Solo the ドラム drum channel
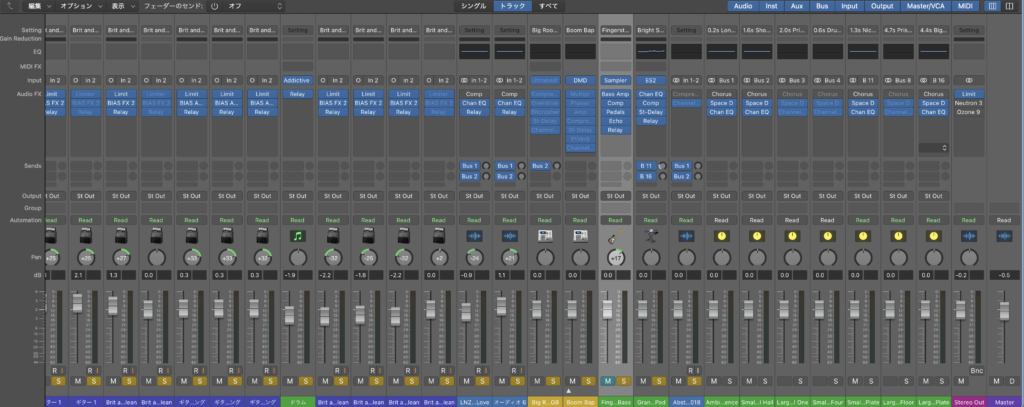Screen dimensions: 1024x407 pos(304,381)
